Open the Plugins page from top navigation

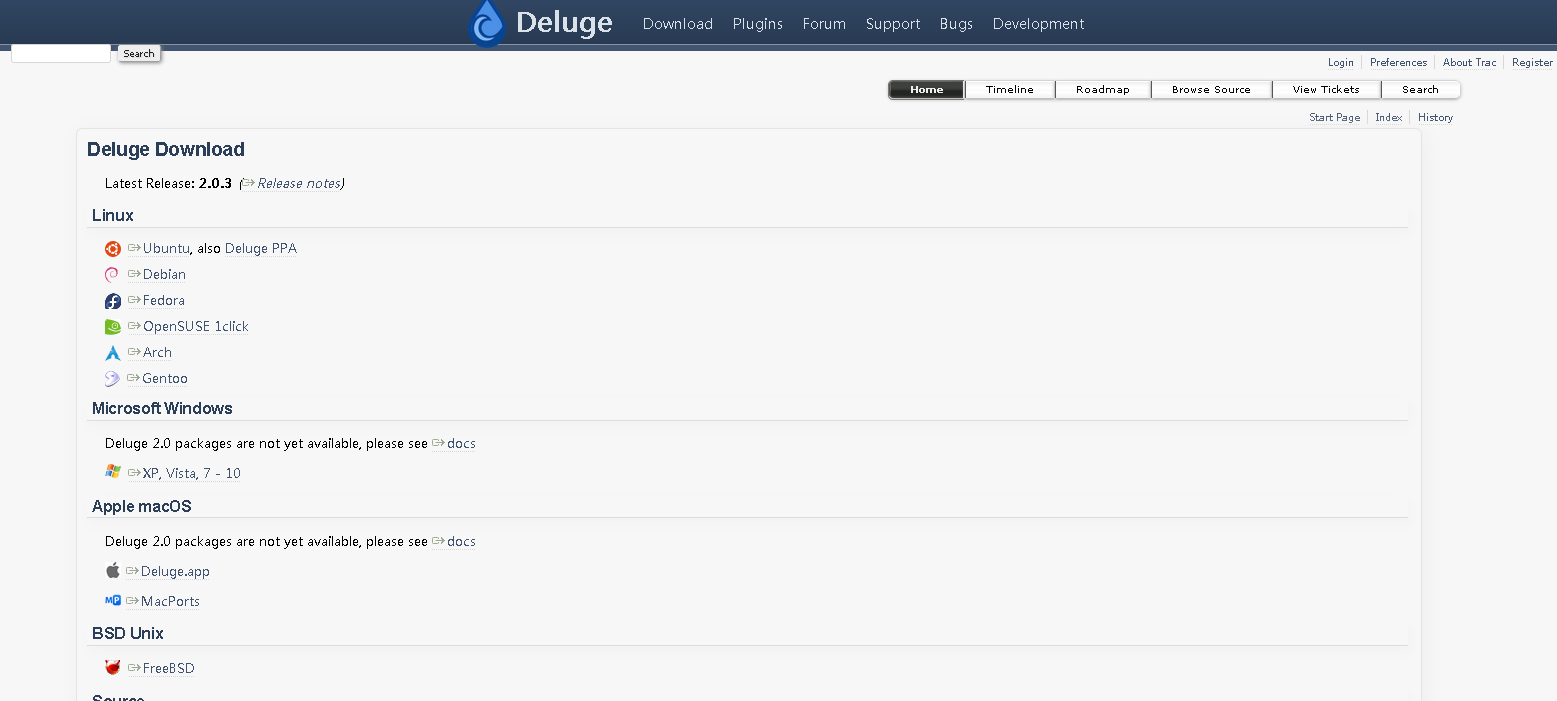tap(758, 24)
